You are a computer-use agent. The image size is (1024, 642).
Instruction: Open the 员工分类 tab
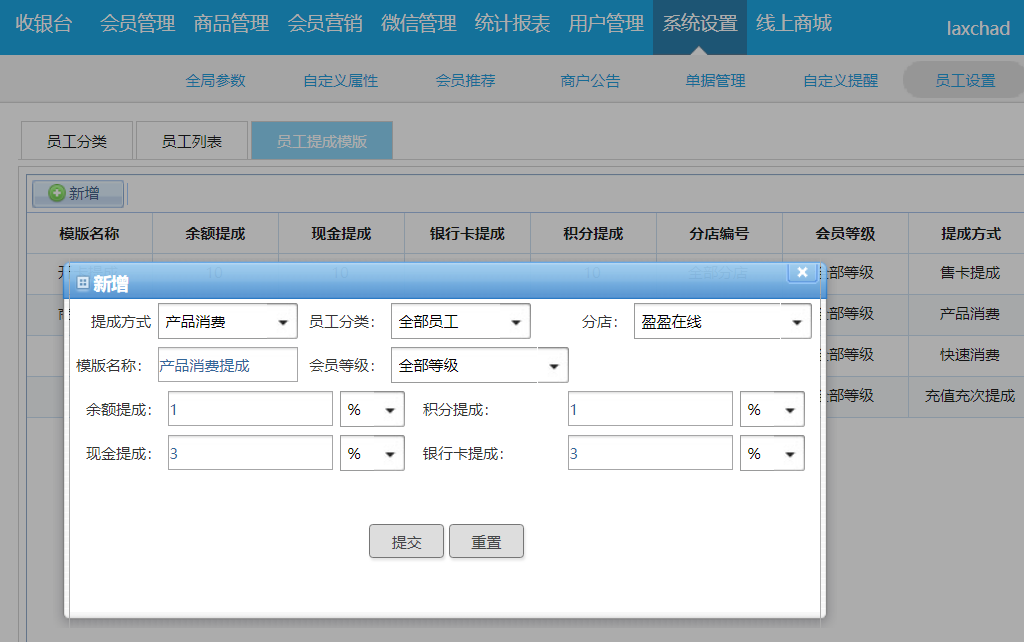77,142
